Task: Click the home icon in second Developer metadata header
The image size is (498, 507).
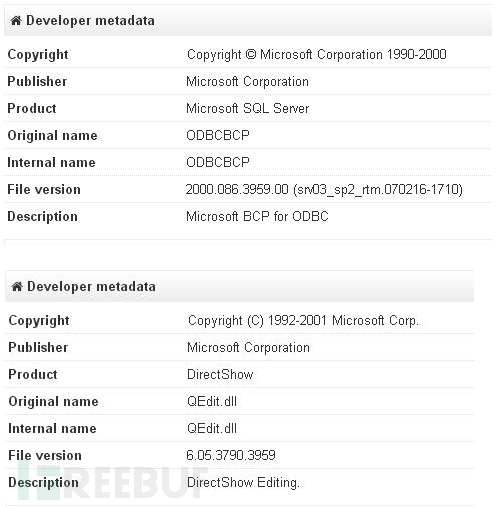Action: coord(17,286)
